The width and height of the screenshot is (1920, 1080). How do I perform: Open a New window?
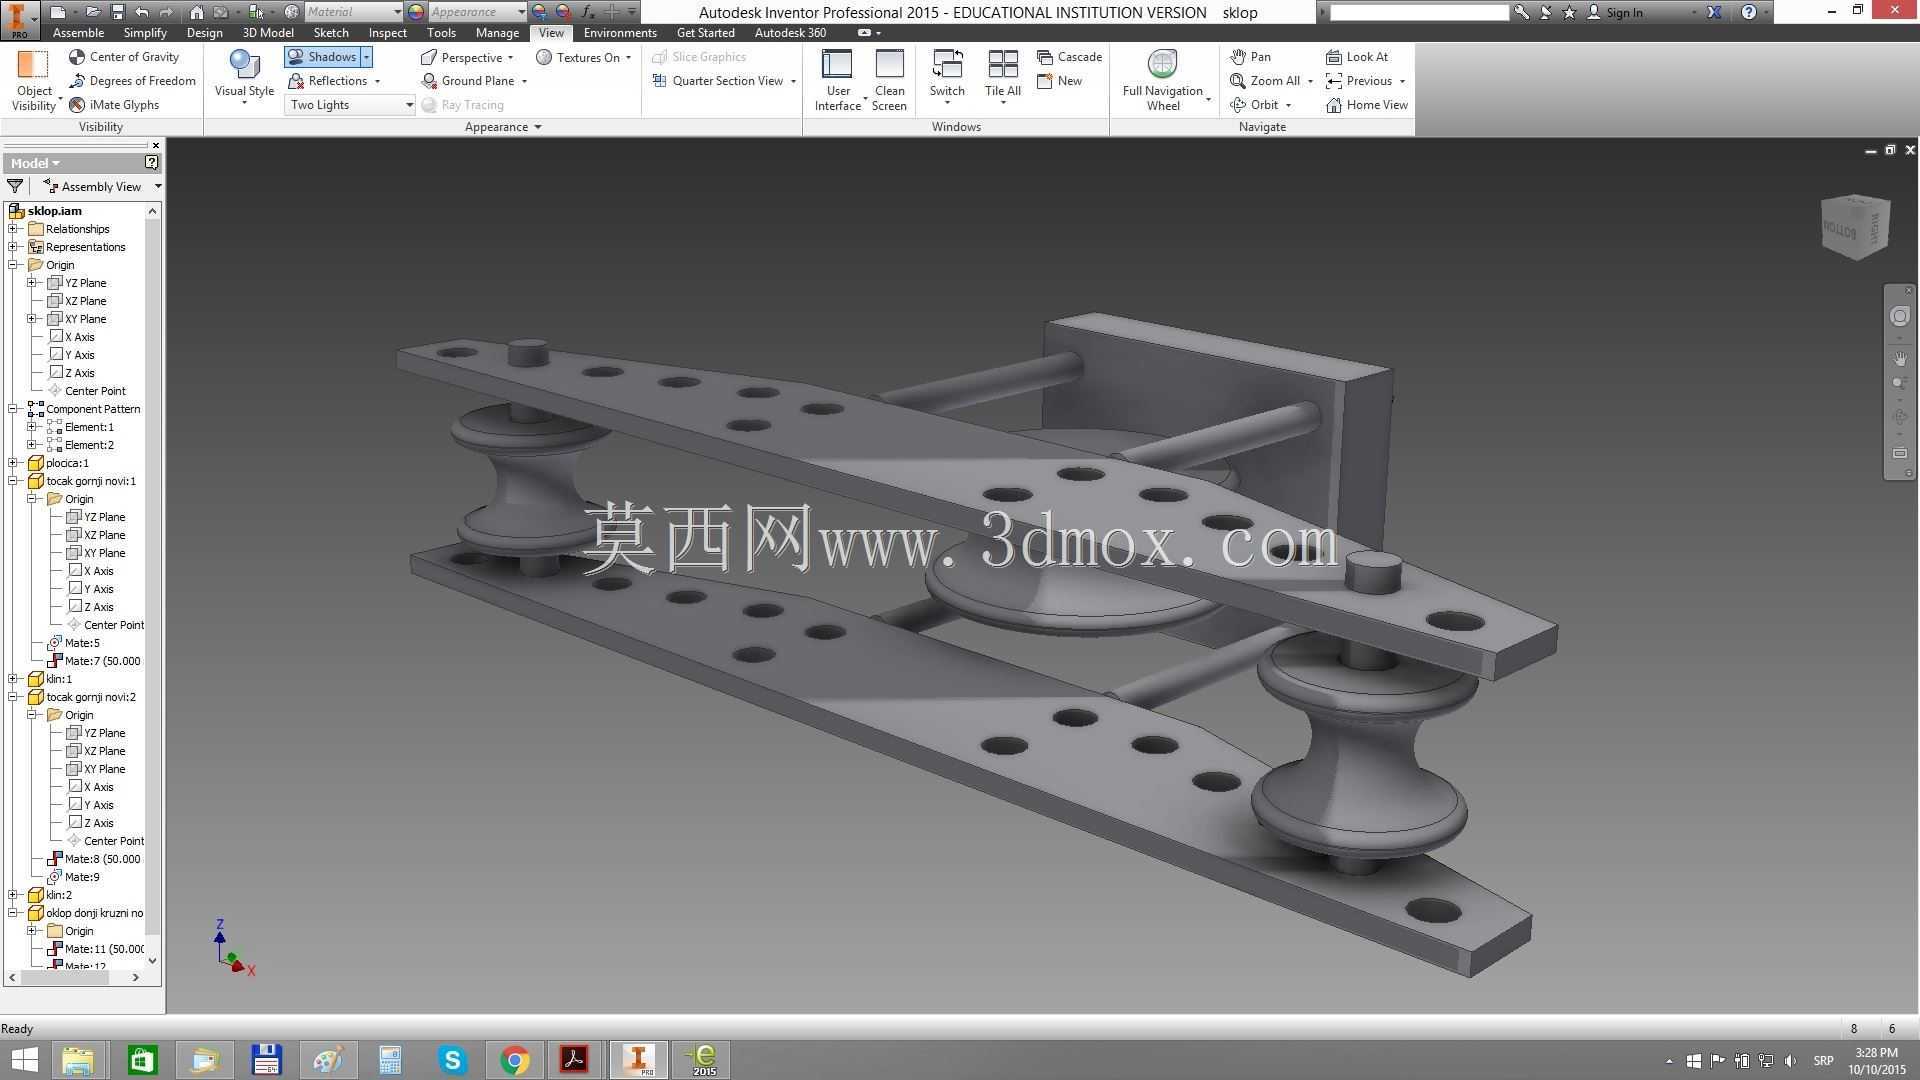point(1060,81)
